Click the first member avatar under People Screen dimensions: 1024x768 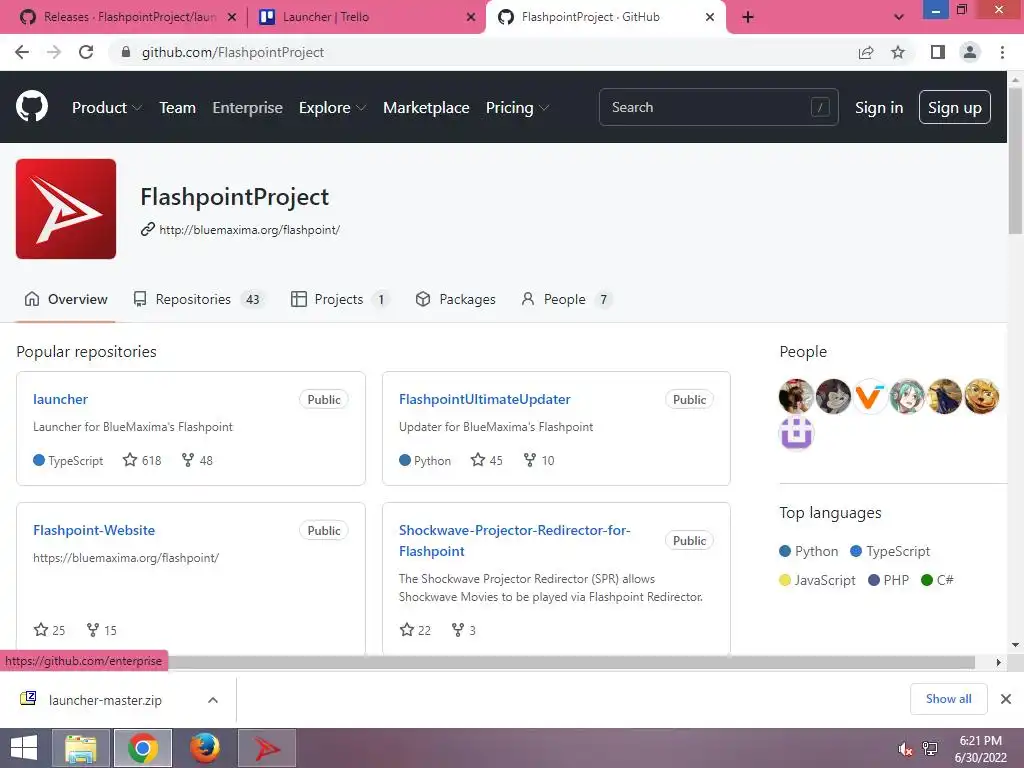click(x=796, y=396)
